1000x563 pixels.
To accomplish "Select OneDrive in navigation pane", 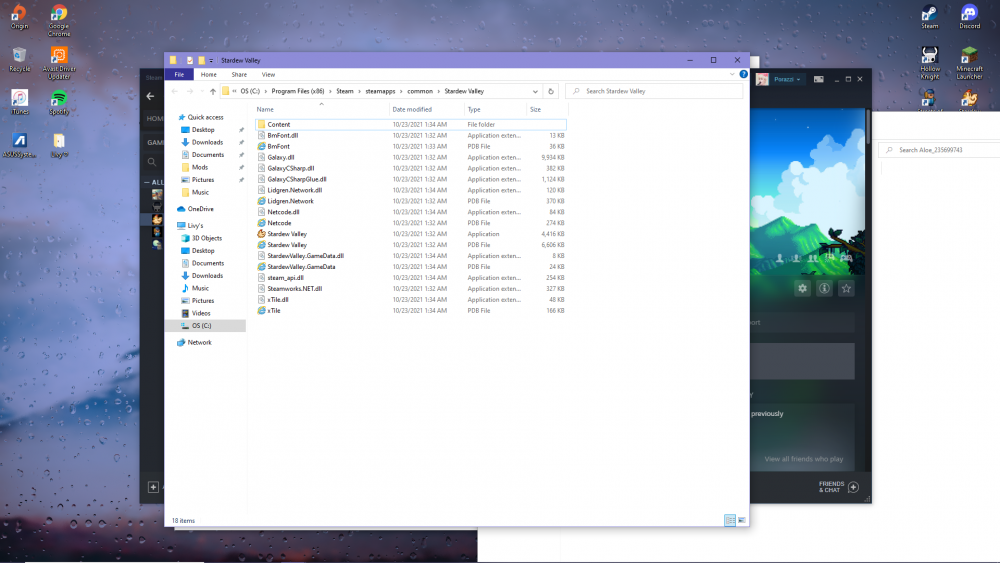I will pos(200,208).
